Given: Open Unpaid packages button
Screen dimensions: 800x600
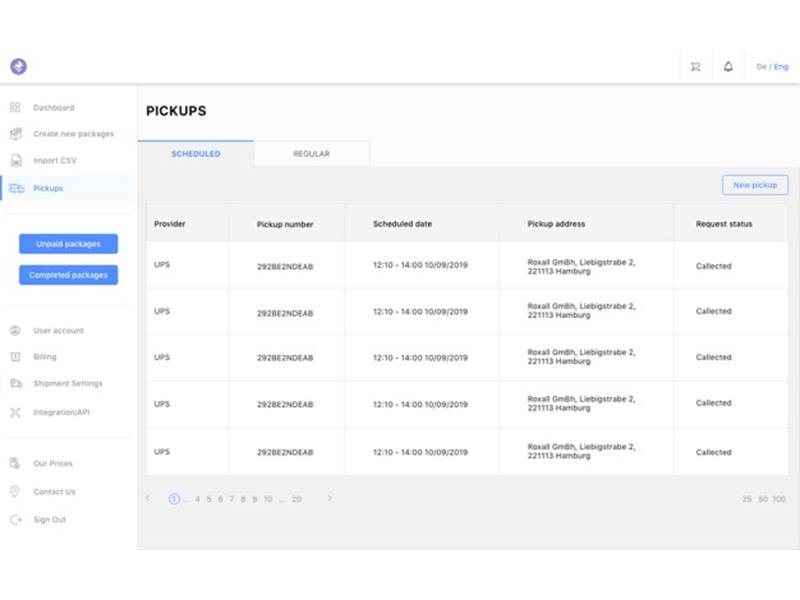Looking at the screenshot, I should pos(68,244).
